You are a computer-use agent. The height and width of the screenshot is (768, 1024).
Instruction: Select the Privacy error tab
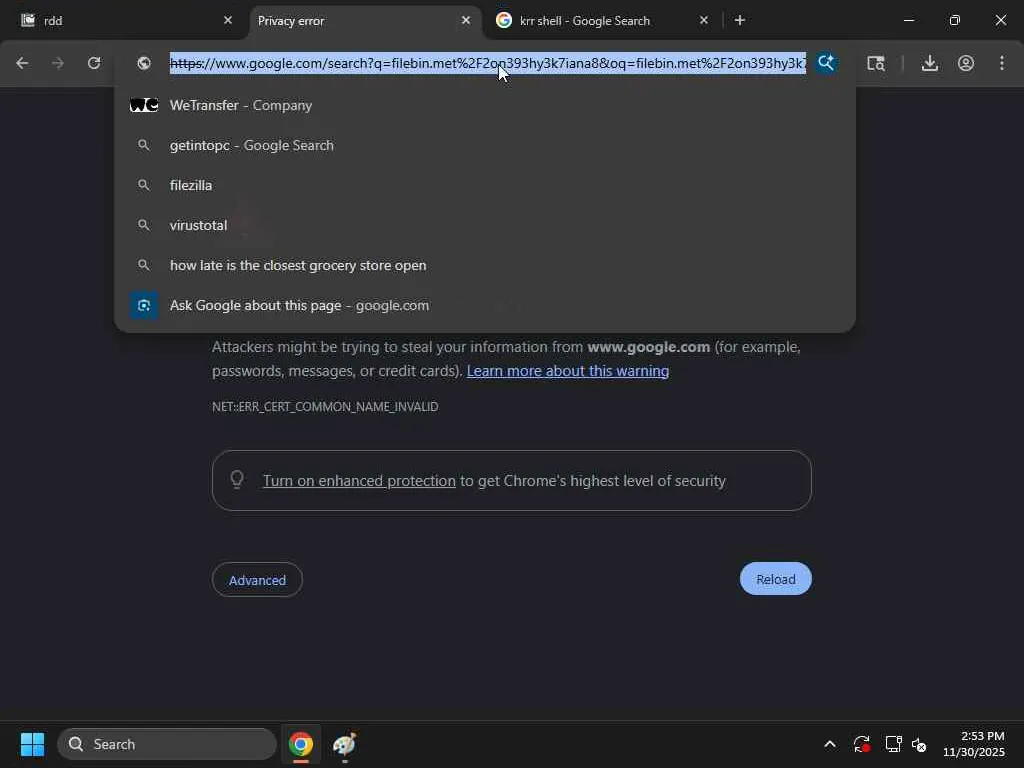[364, 21]
